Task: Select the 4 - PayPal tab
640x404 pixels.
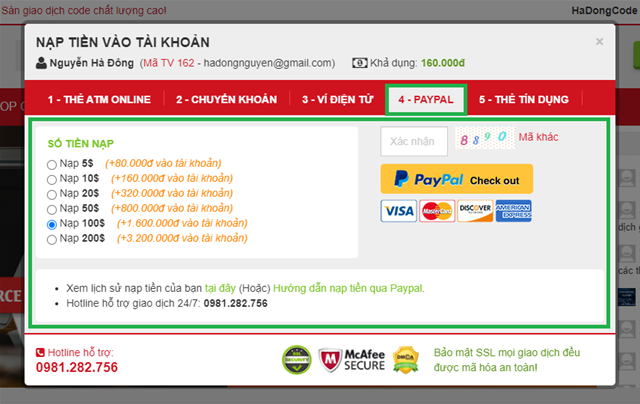Action: (x=426, y=100)
